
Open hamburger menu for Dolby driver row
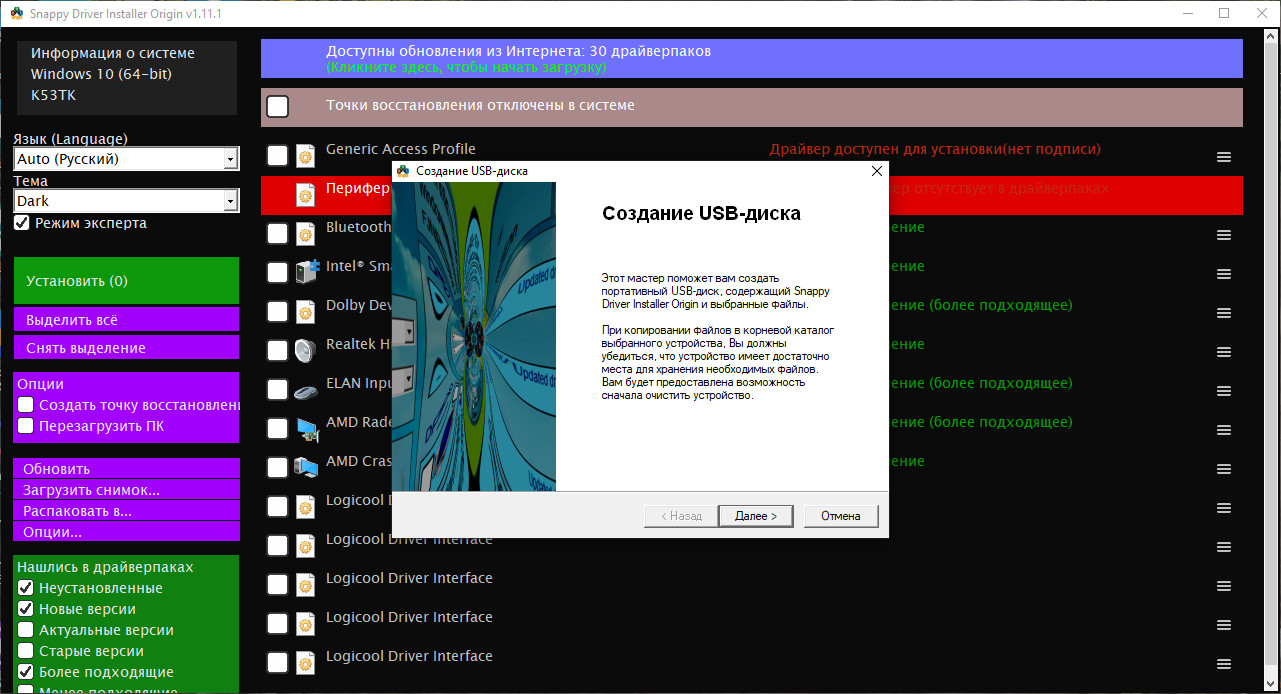tap(1223, 313)
